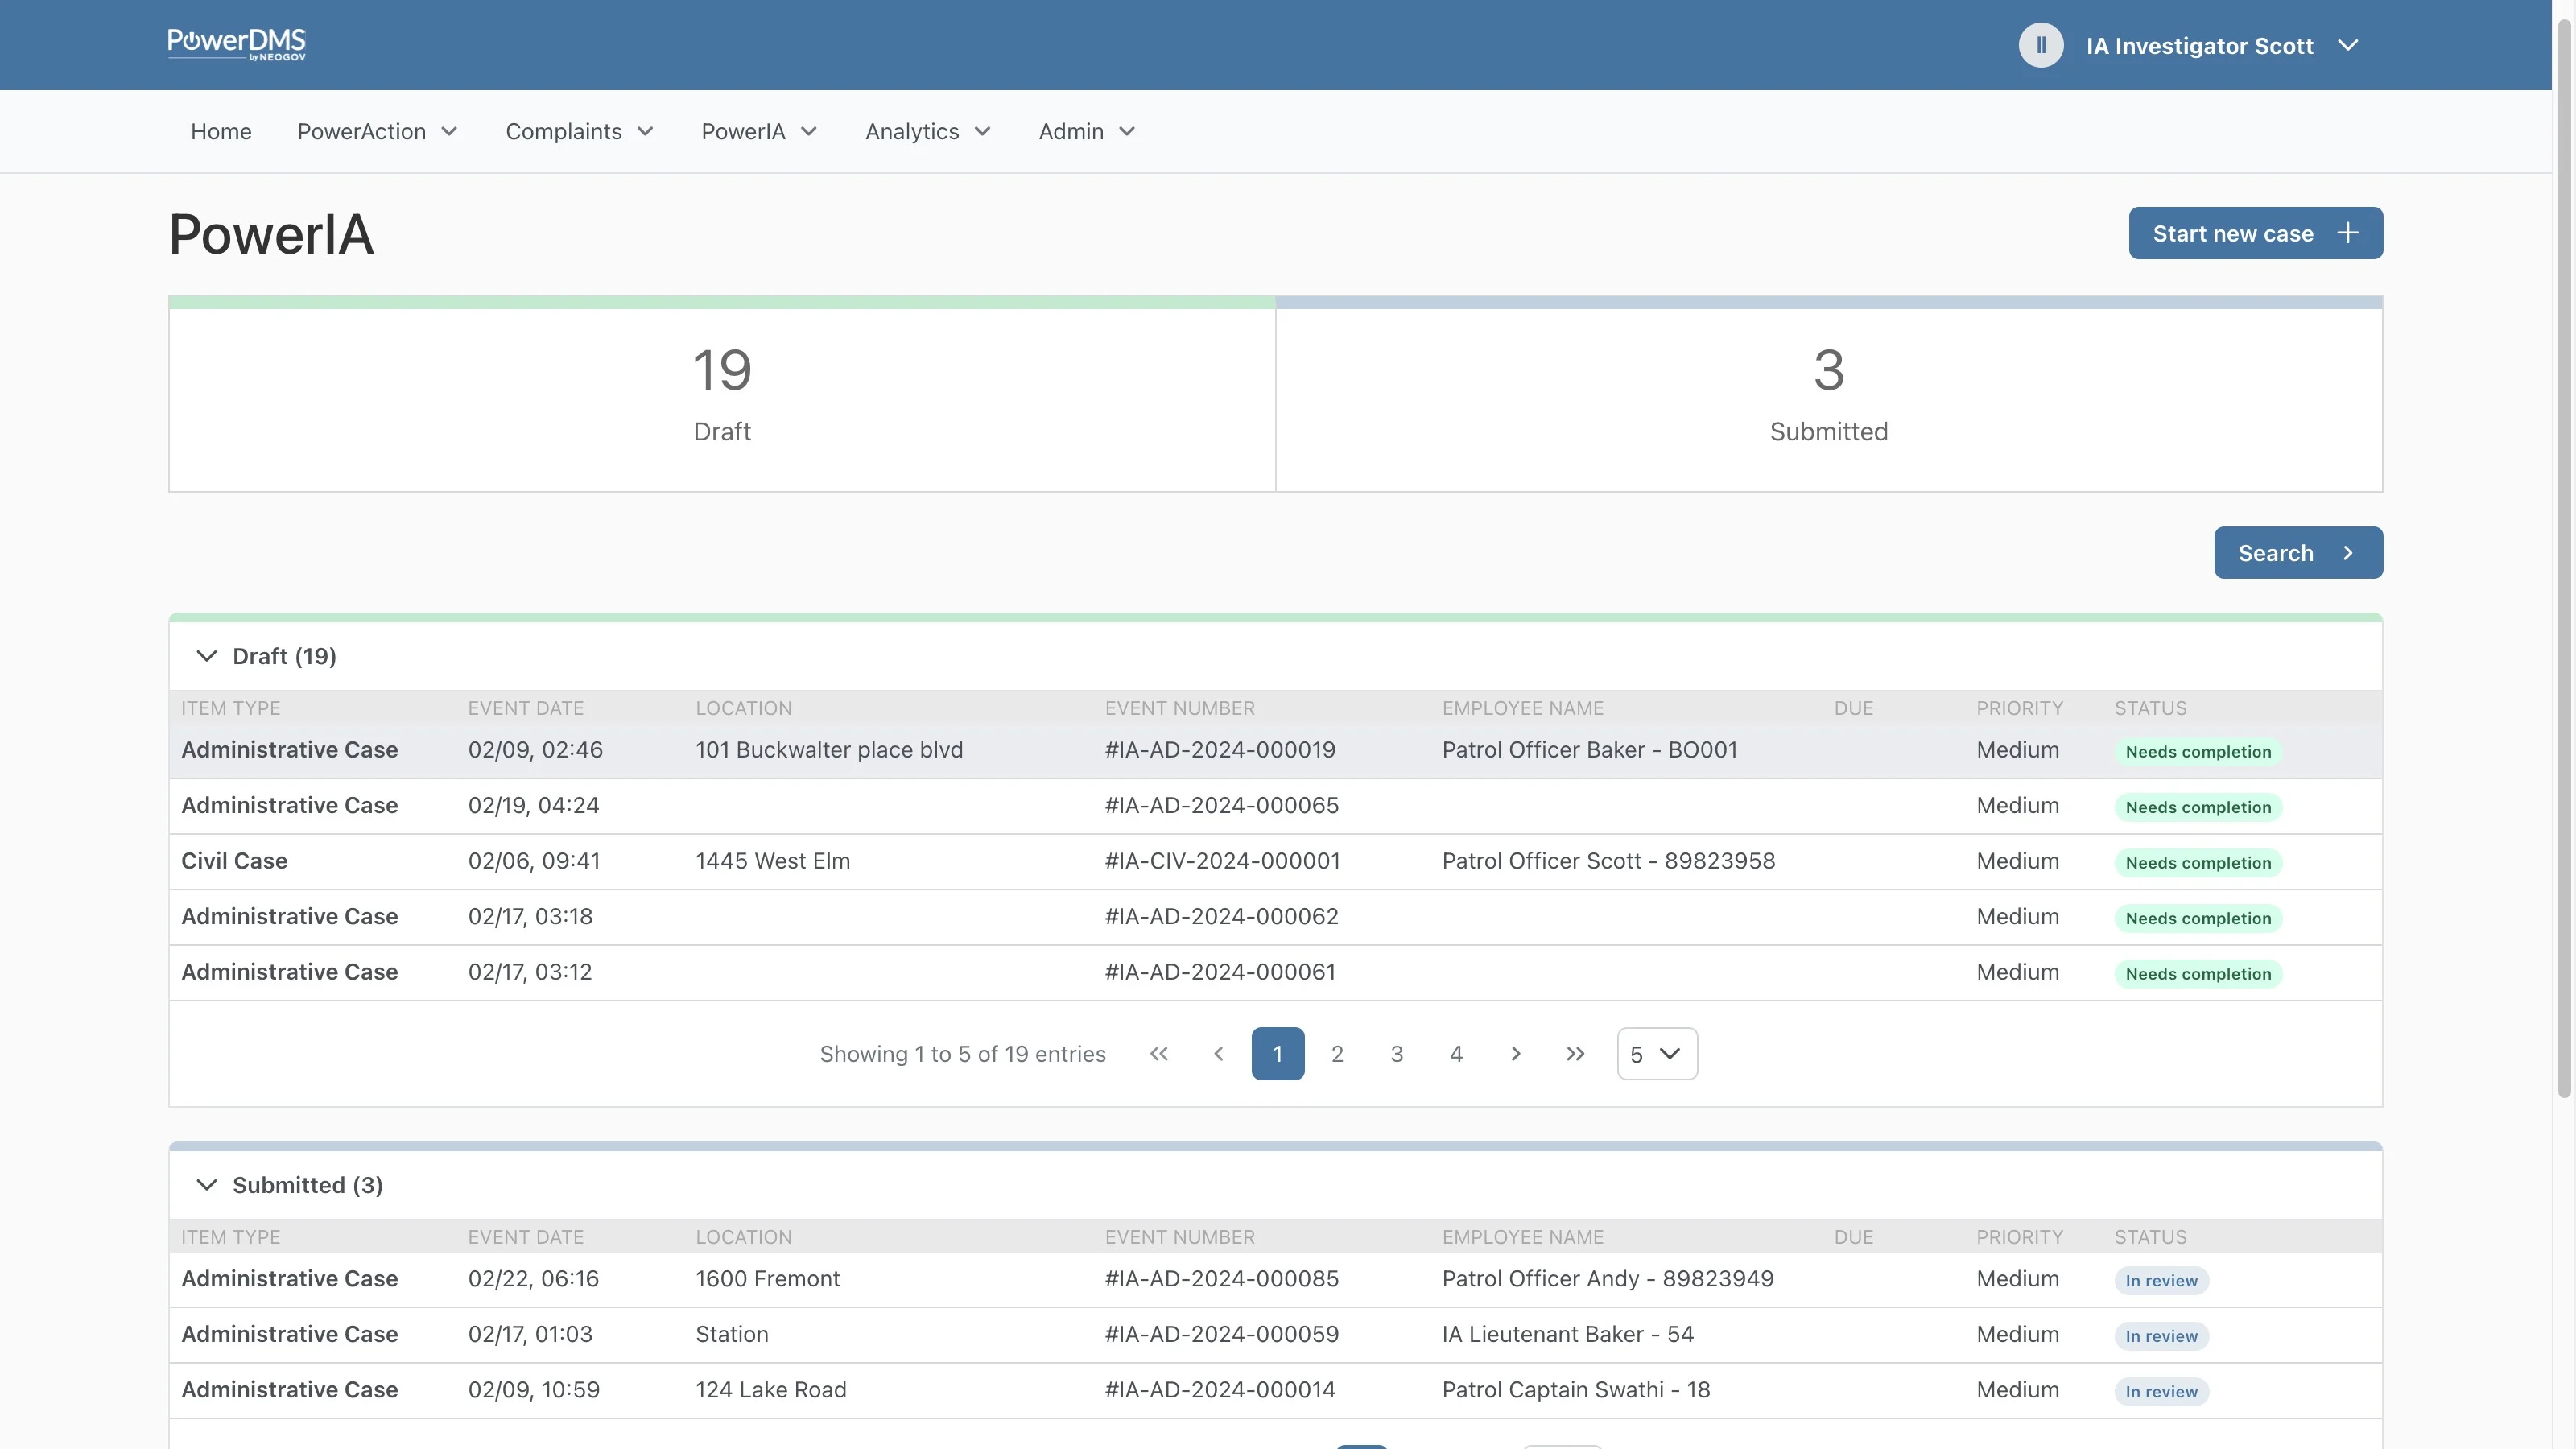
Task: Open the IA Investigator Scott account menu
Action: click(2222, 46)
